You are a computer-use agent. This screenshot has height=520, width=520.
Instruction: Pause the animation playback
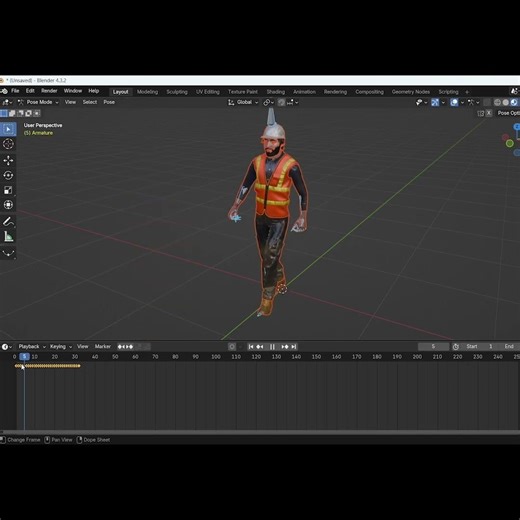[272, 347]
